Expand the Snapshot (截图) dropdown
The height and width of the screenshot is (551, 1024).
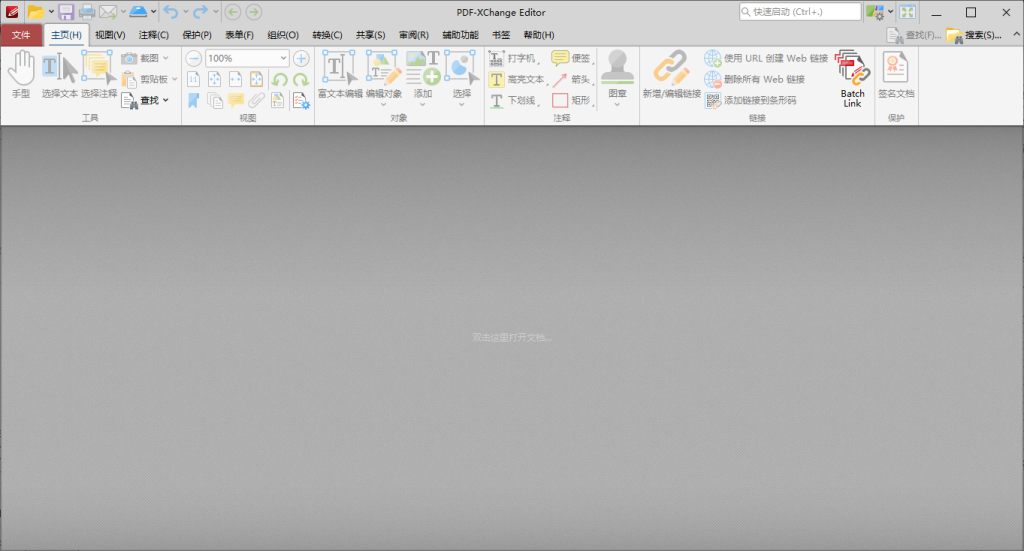[166, 58]
